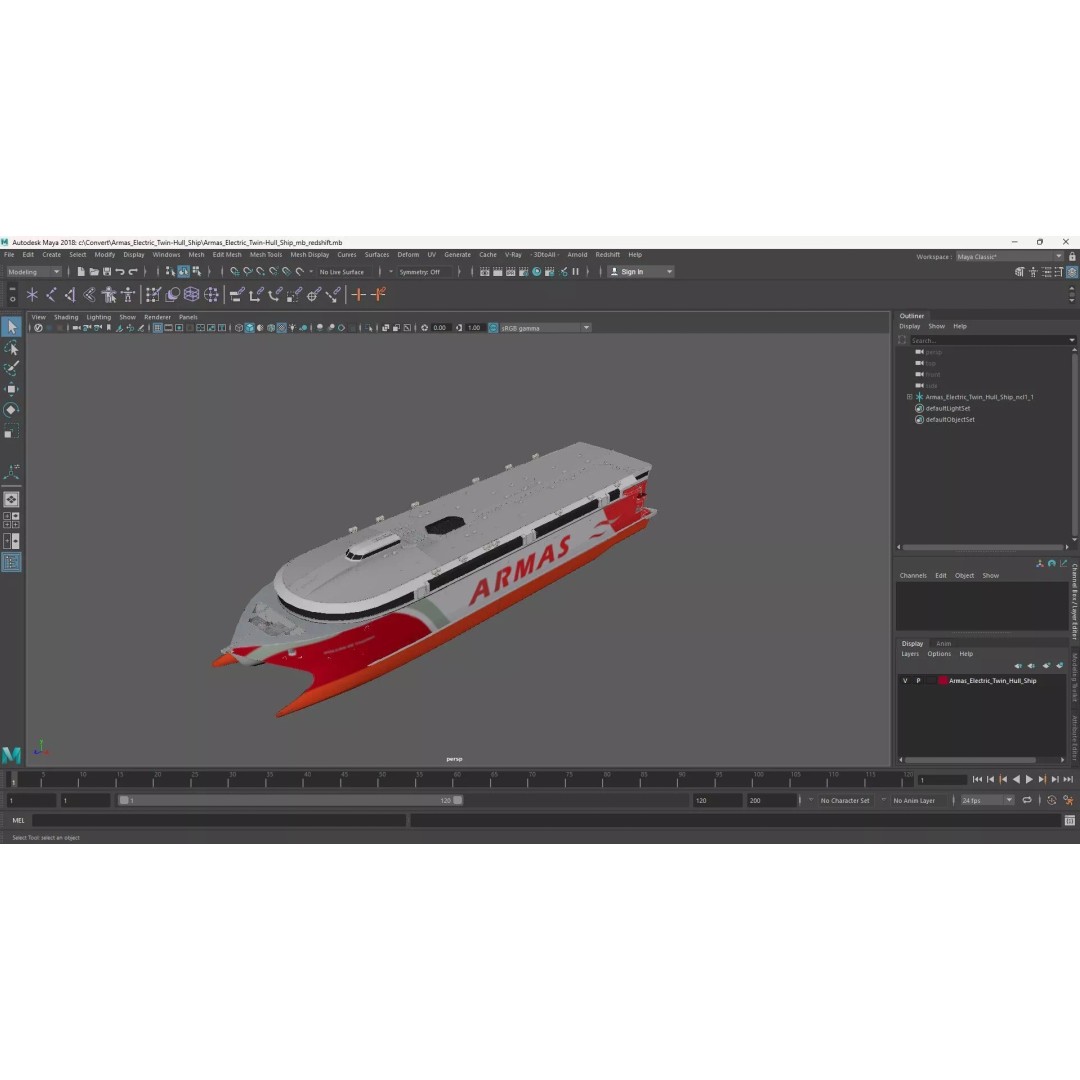Click the Undo arrow icon

tap(120, 271)
